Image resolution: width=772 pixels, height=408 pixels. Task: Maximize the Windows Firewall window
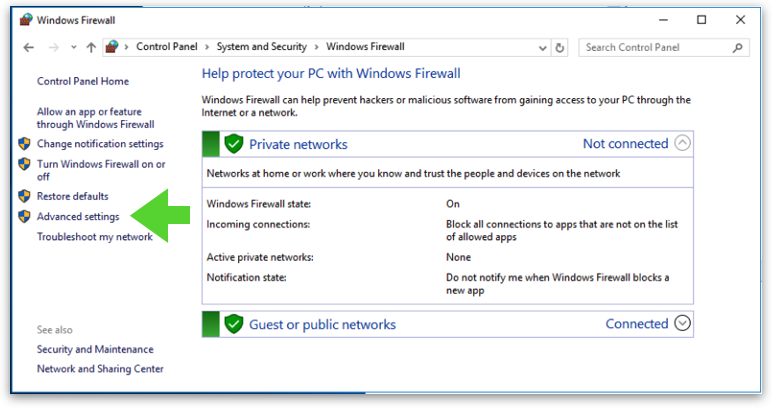pos(702,20)
